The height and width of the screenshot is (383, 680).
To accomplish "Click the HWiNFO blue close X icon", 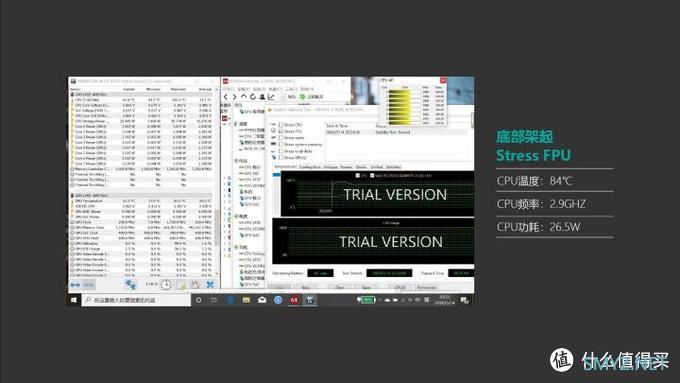I will 210,285.
